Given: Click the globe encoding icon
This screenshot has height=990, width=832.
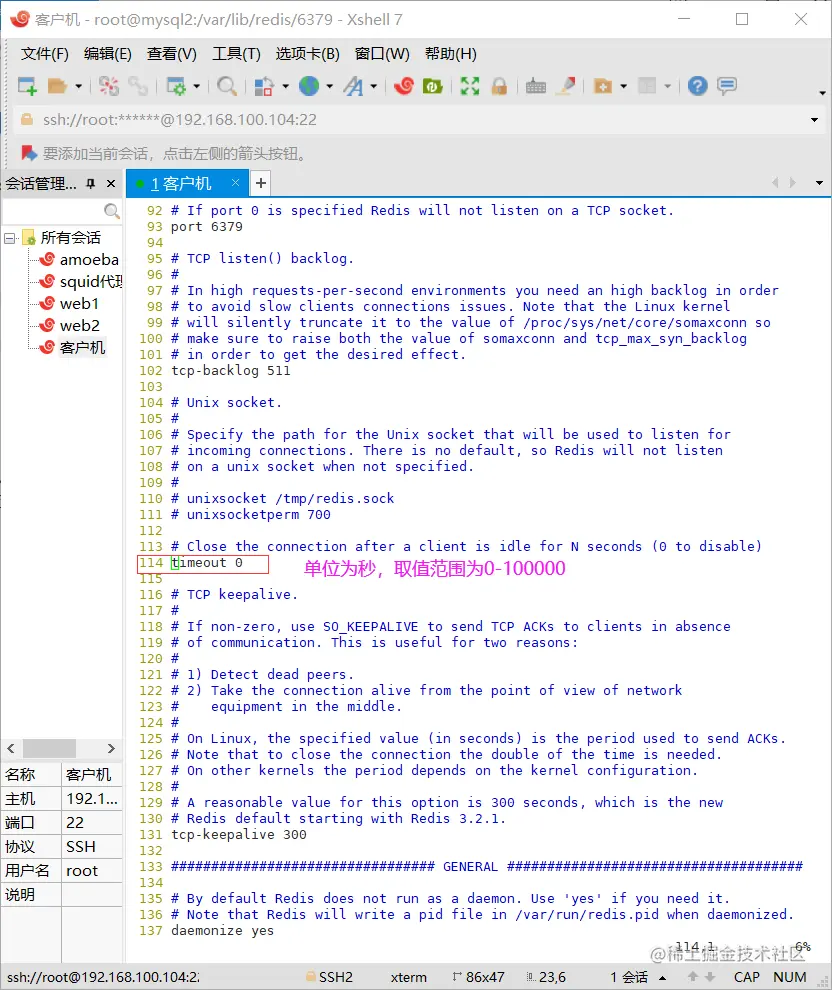Looking at the screenshot, I should pyautogui.click(x=309, y=86).
